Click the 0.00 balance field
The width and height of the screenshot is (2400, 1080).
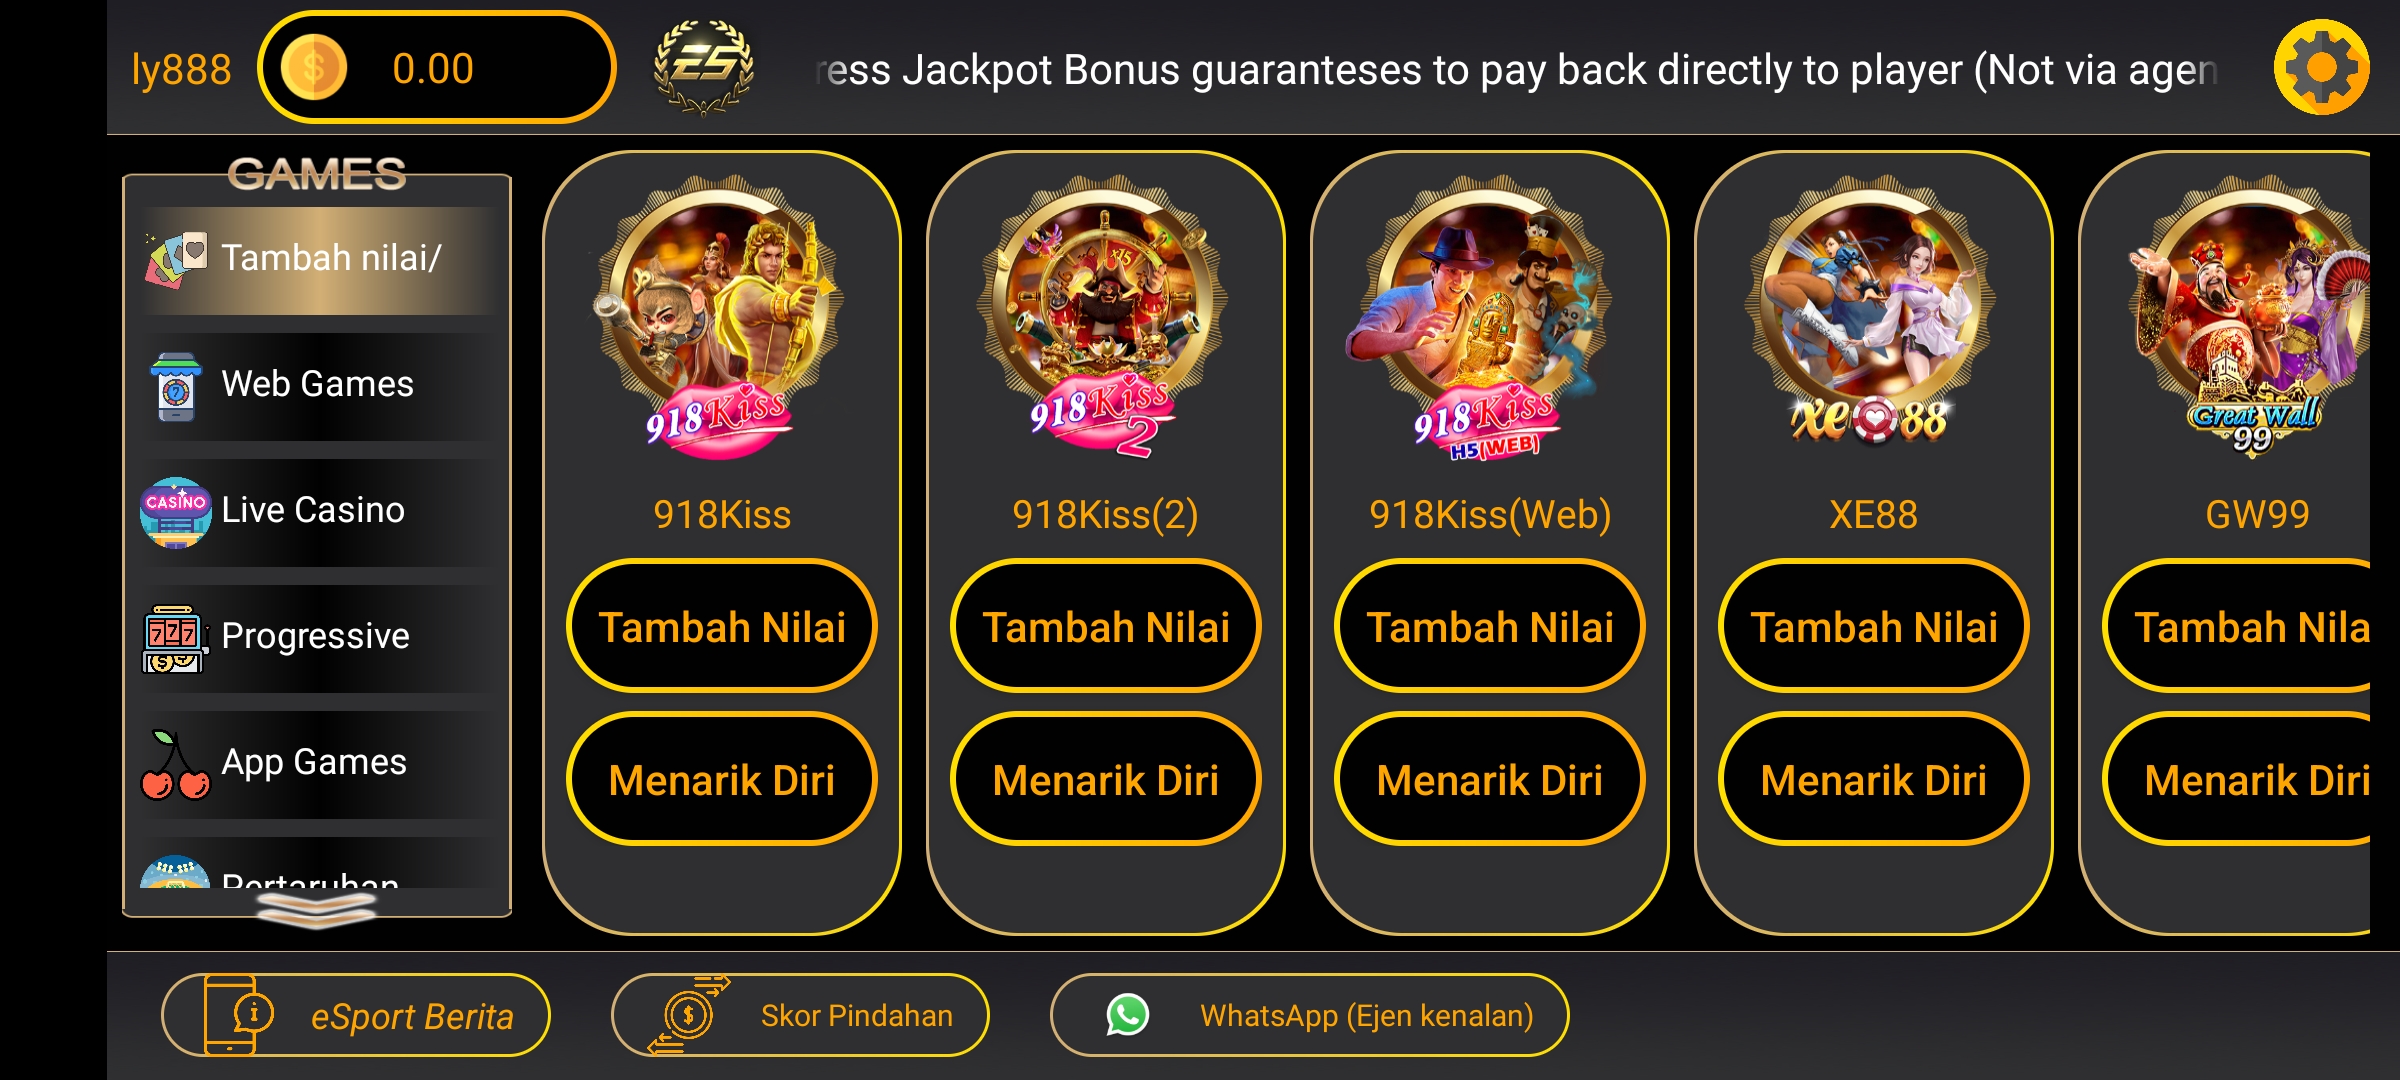(437, 68)
